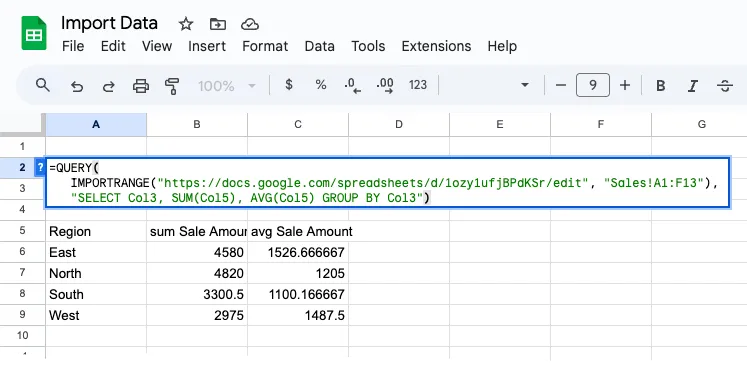Click the move to folder icon
Viewport: 747px width, 387px height.
coord(218,24)
